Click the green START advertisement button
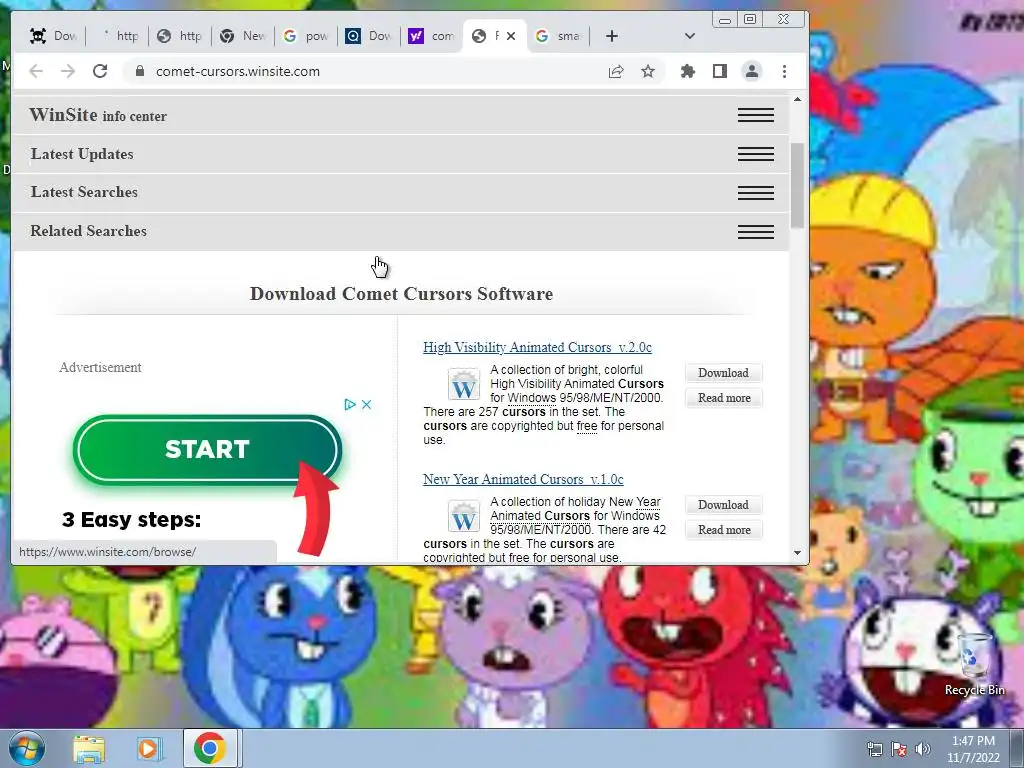The image size is (1024, 768). click(x=208, y=449)
